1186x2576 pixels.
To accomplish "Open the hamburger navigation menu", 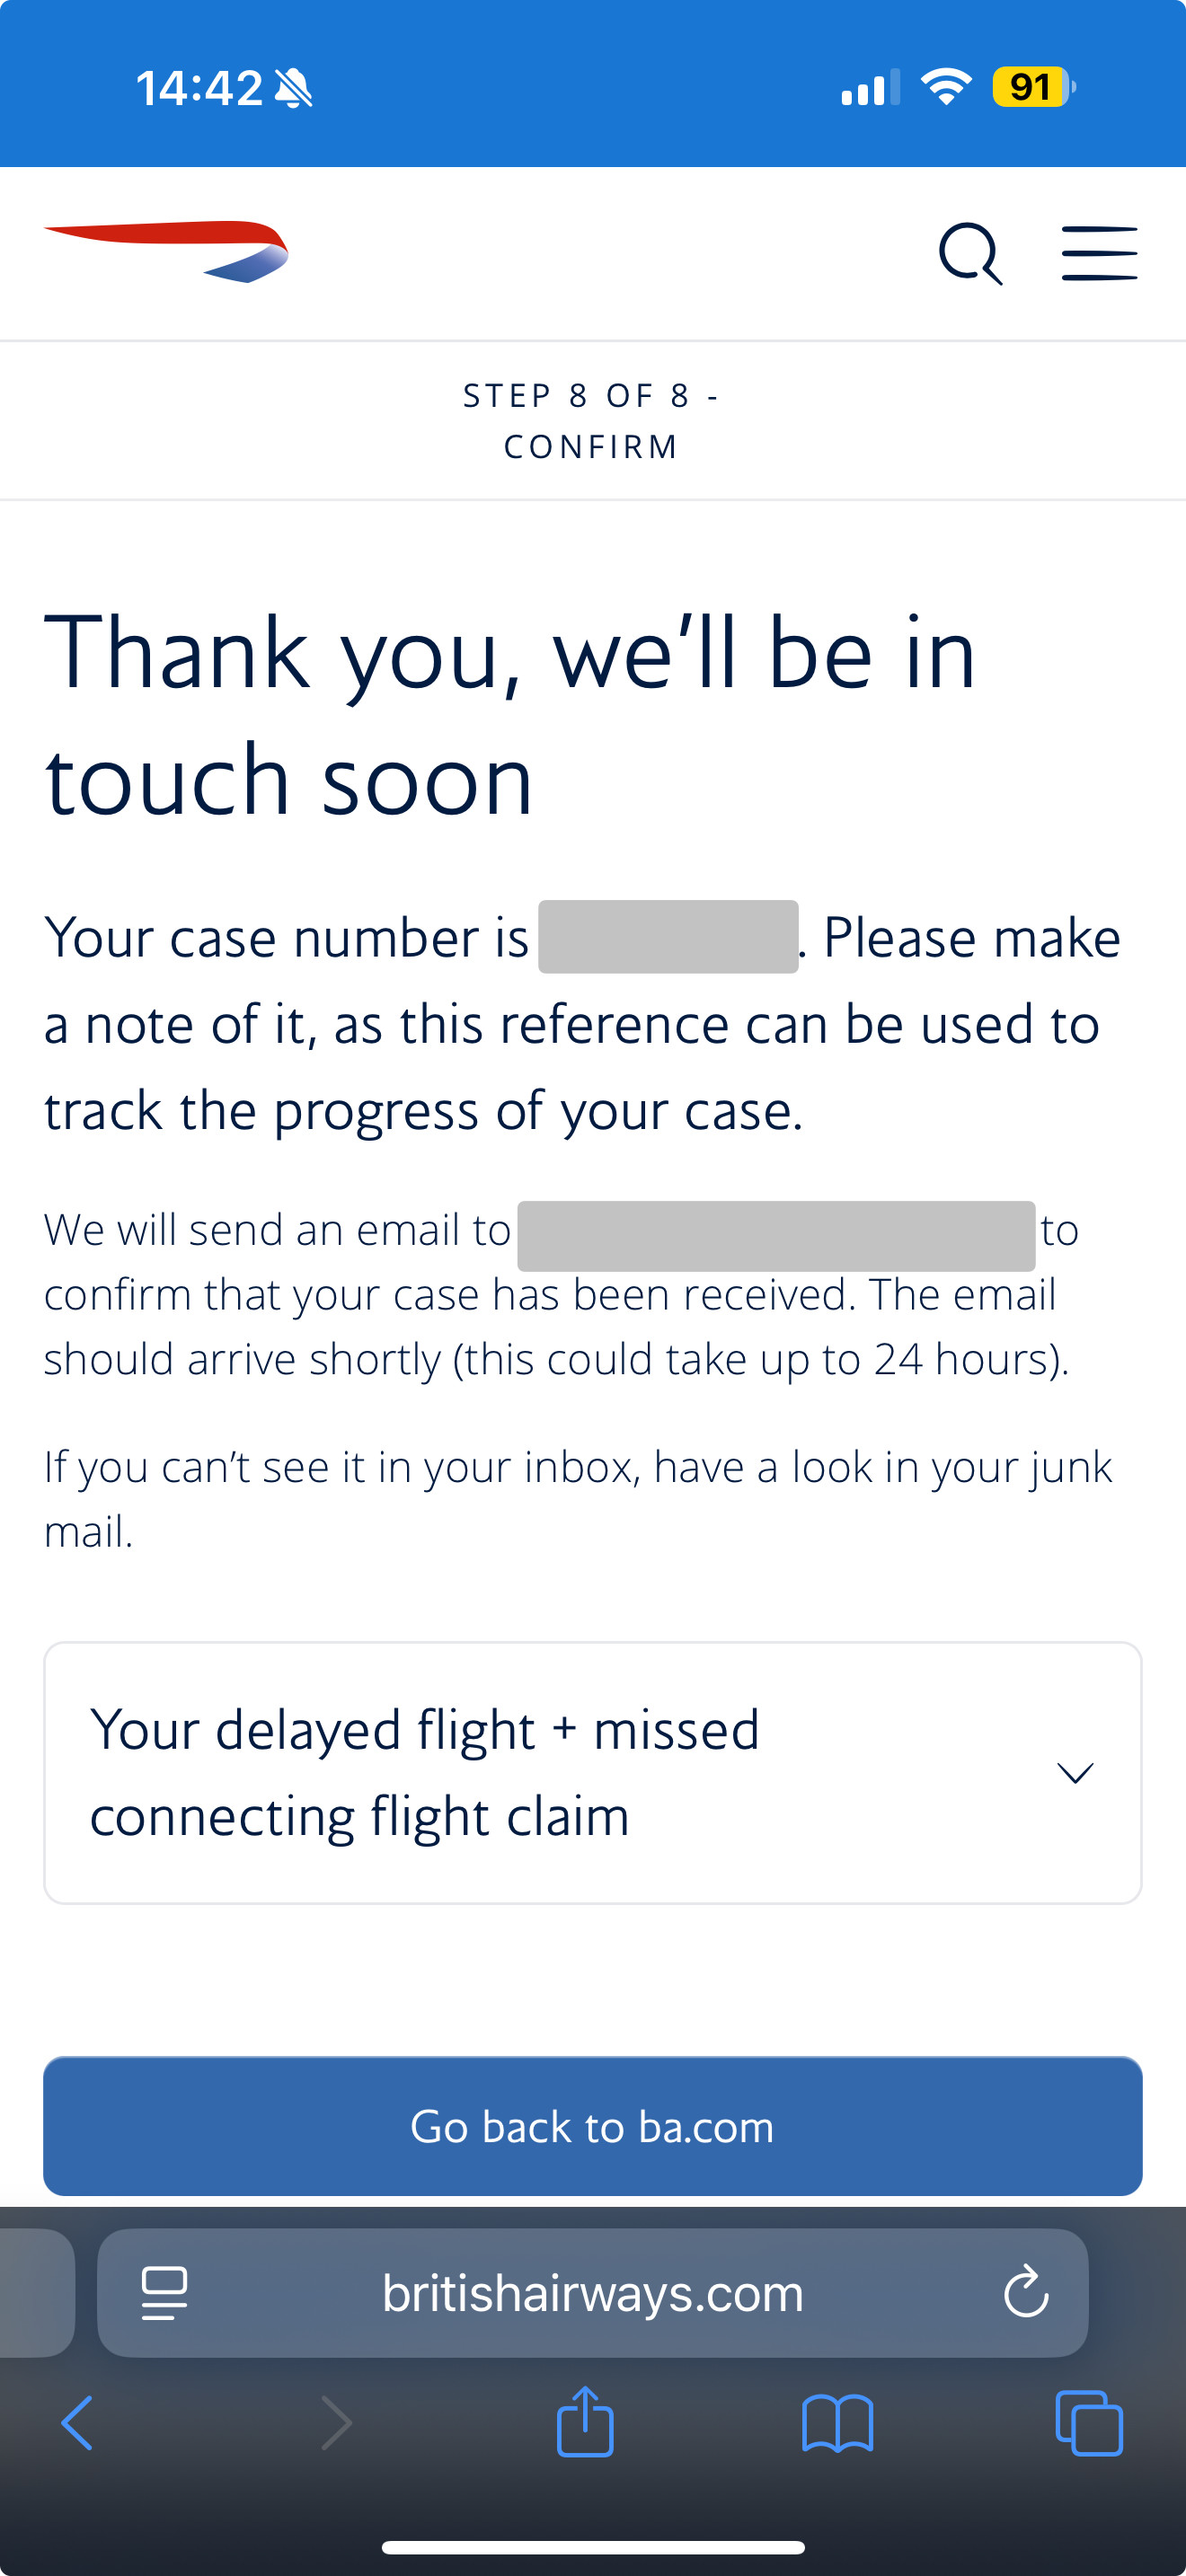I will [1099, 253].
